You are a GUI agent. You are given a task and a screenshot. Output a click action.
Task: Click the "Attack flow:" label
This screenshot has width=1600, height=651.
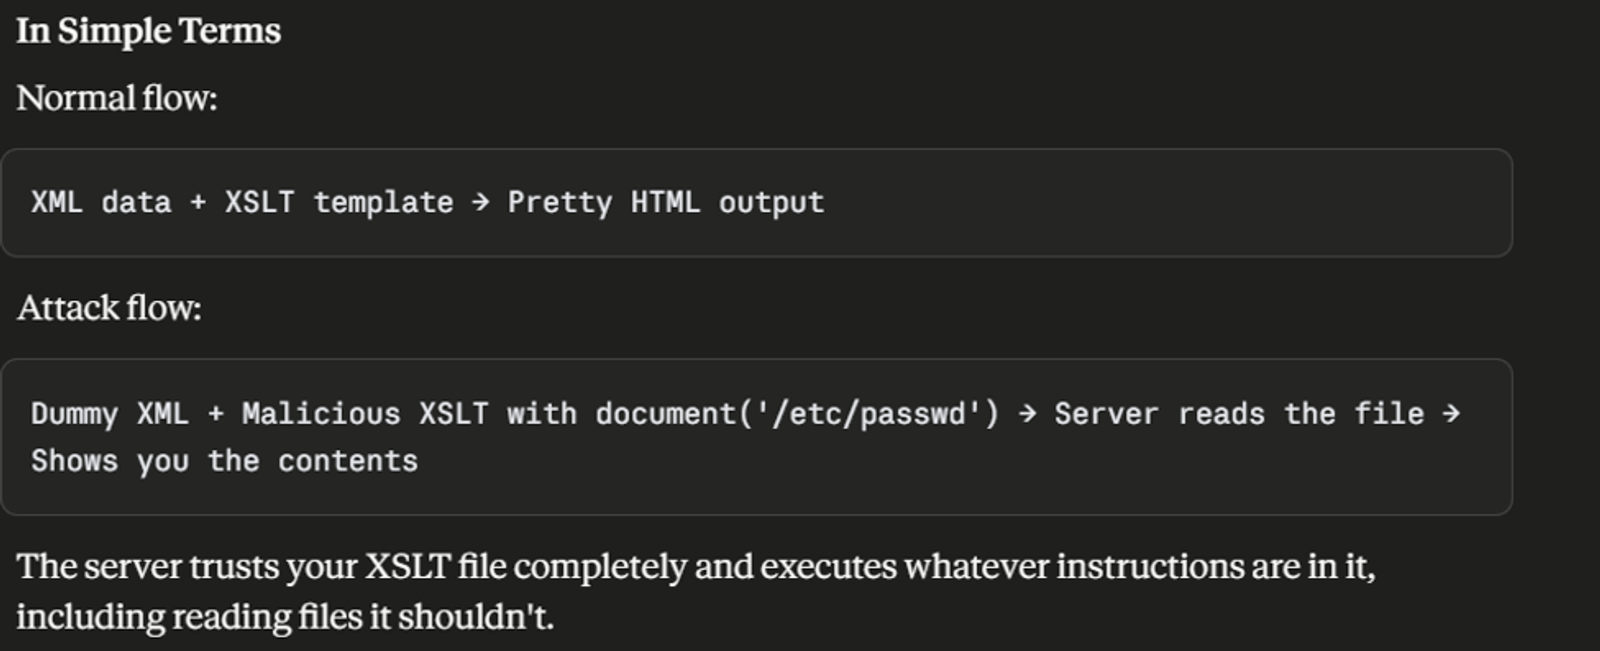(109, 308)
